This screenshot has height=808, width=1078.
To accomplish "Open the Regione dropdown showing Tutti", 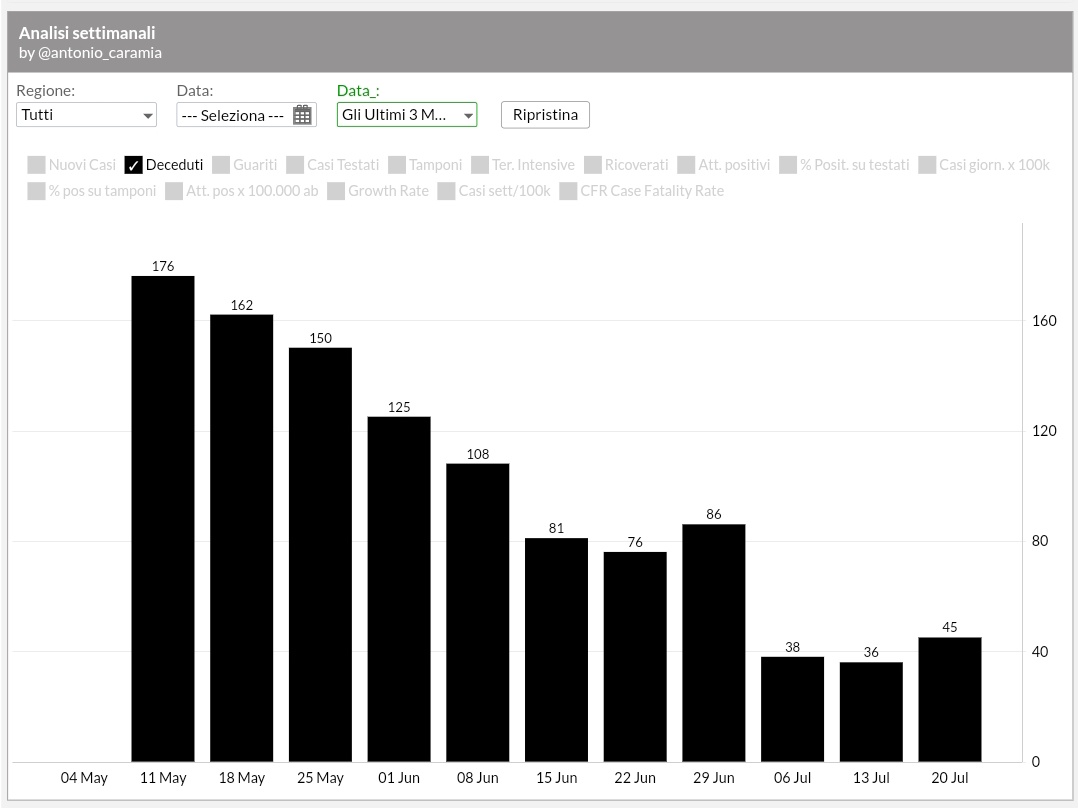I will coord(87,115).
